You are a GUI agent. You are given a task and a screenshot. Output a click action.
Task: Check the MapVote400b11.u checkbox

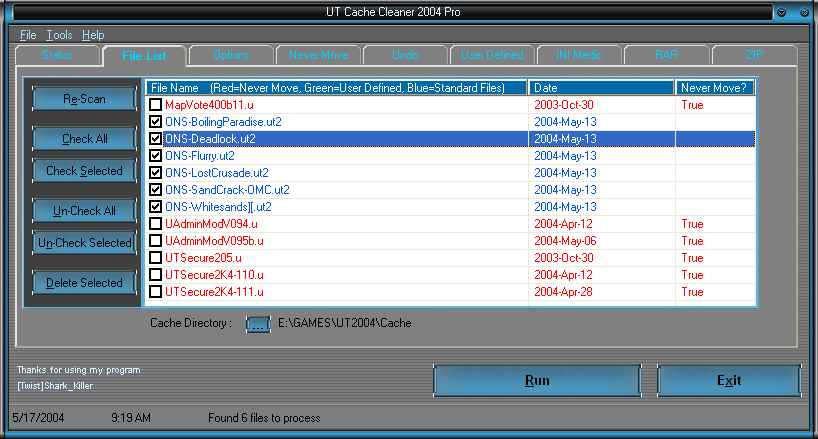point(155,105)
